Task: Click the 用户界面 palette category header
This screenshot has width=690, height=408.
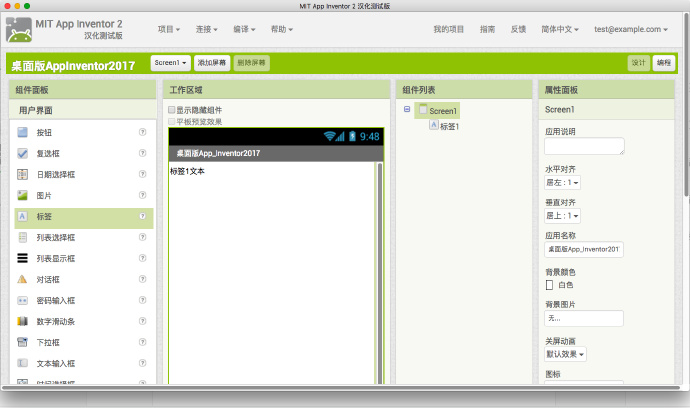Action: [x=83, y=110]
